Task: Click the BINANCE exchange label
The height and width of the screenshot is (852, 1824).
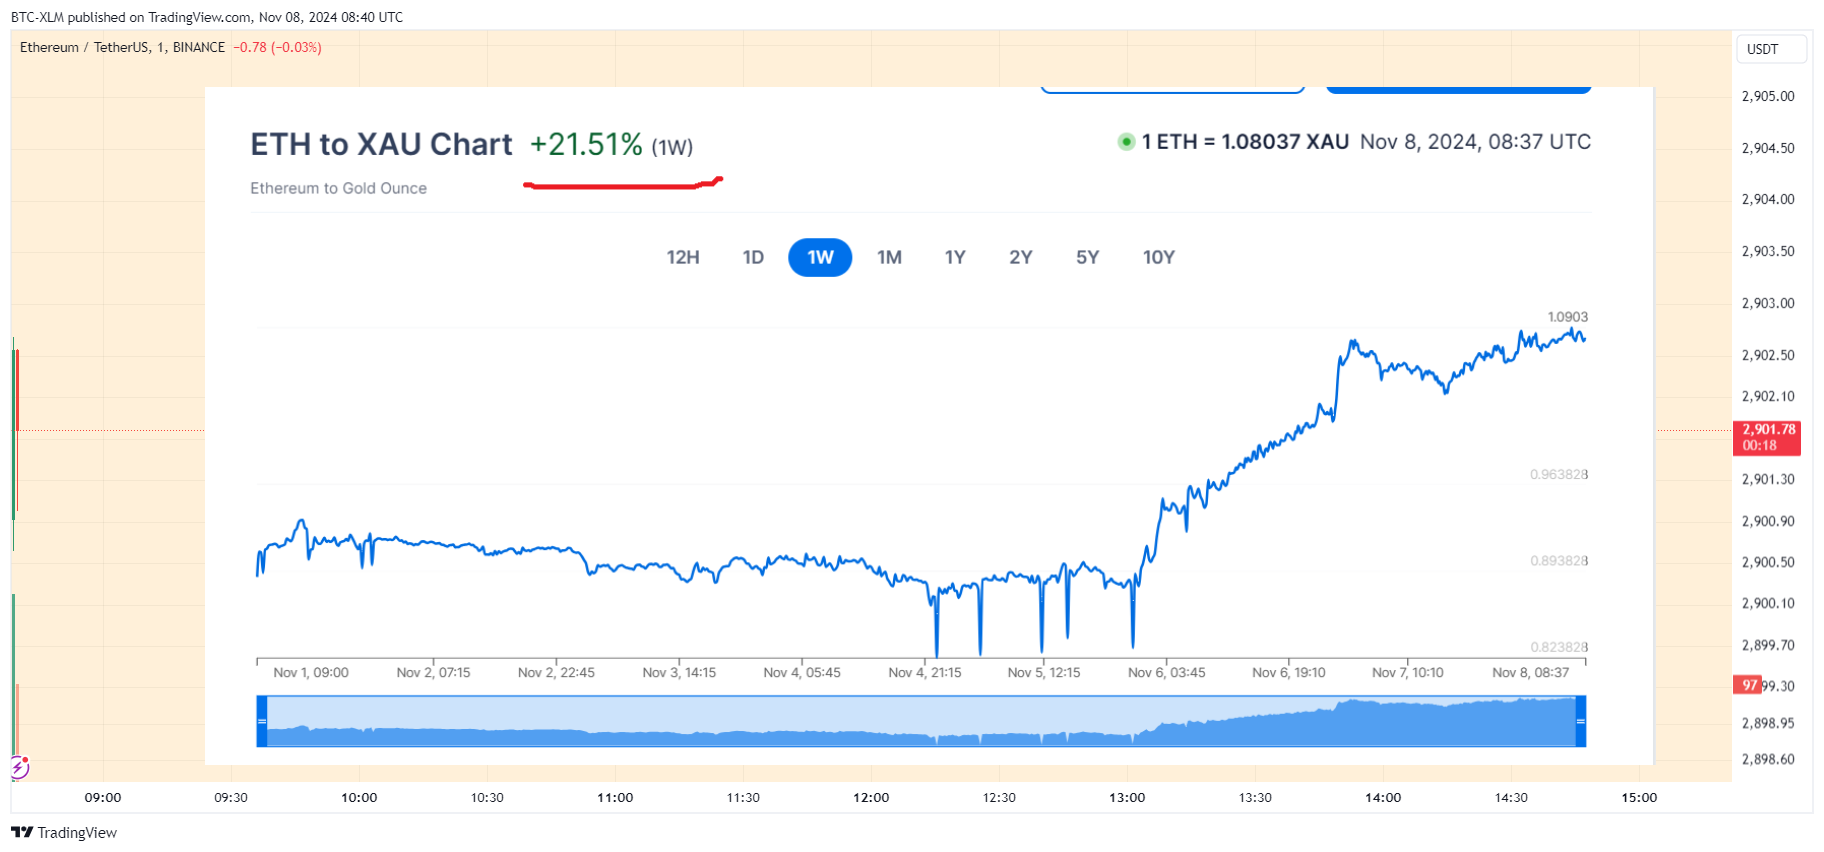Action: coord(199,47)
